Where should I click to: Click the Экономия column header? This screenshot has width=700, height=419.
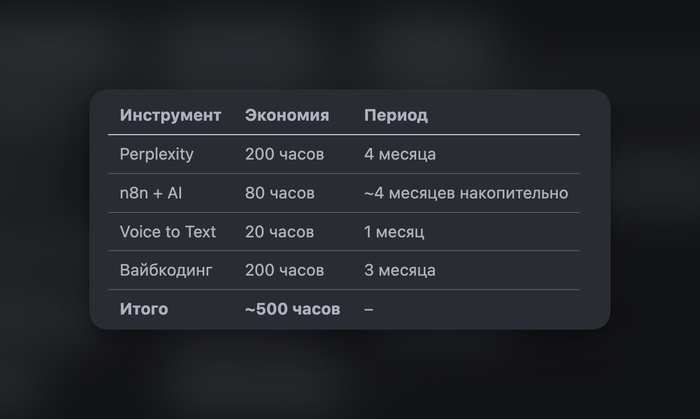(x=287, y=115)
